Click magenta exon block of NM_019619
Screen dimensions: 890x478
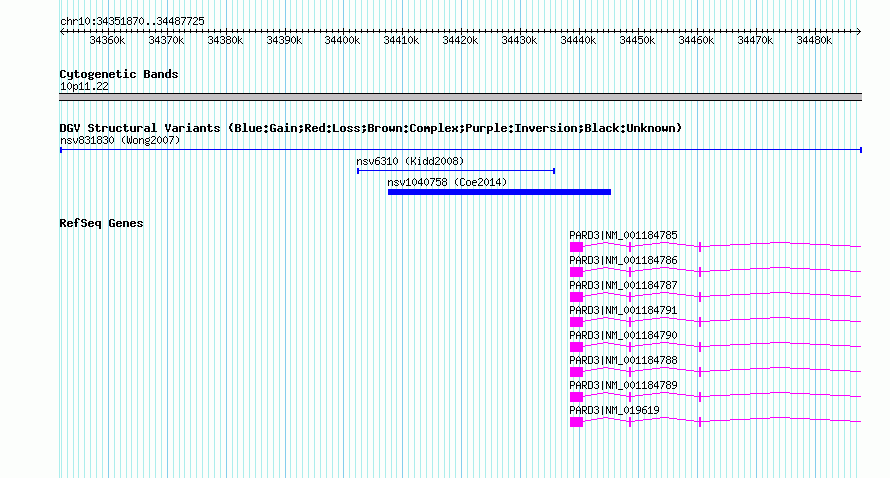point(577,422)
